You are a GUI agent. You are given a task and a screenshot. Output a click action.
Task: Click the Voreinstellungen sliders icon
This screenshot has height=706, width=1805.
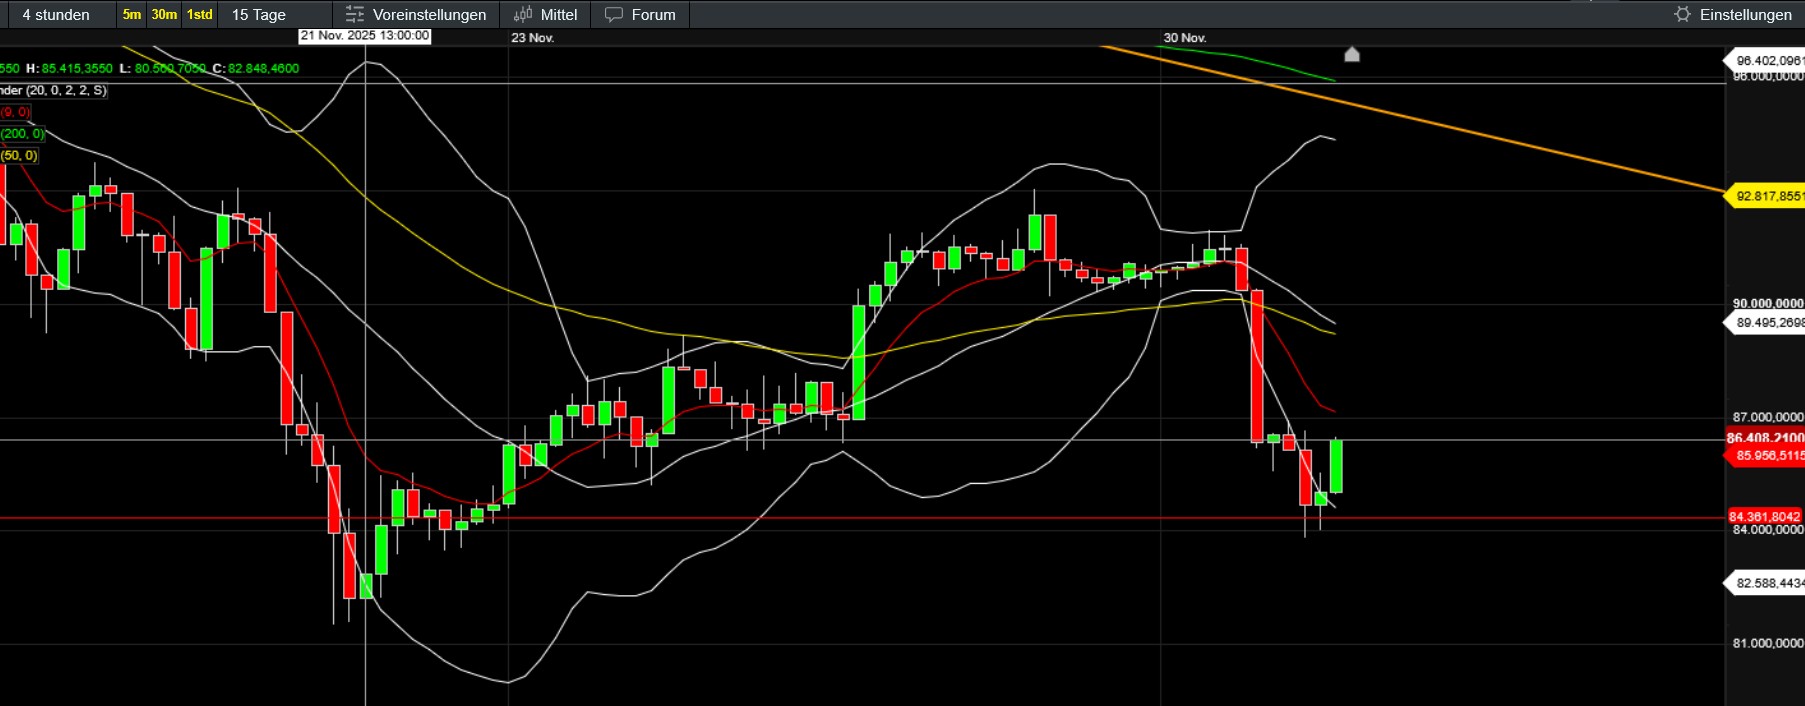tap(355, 14)
